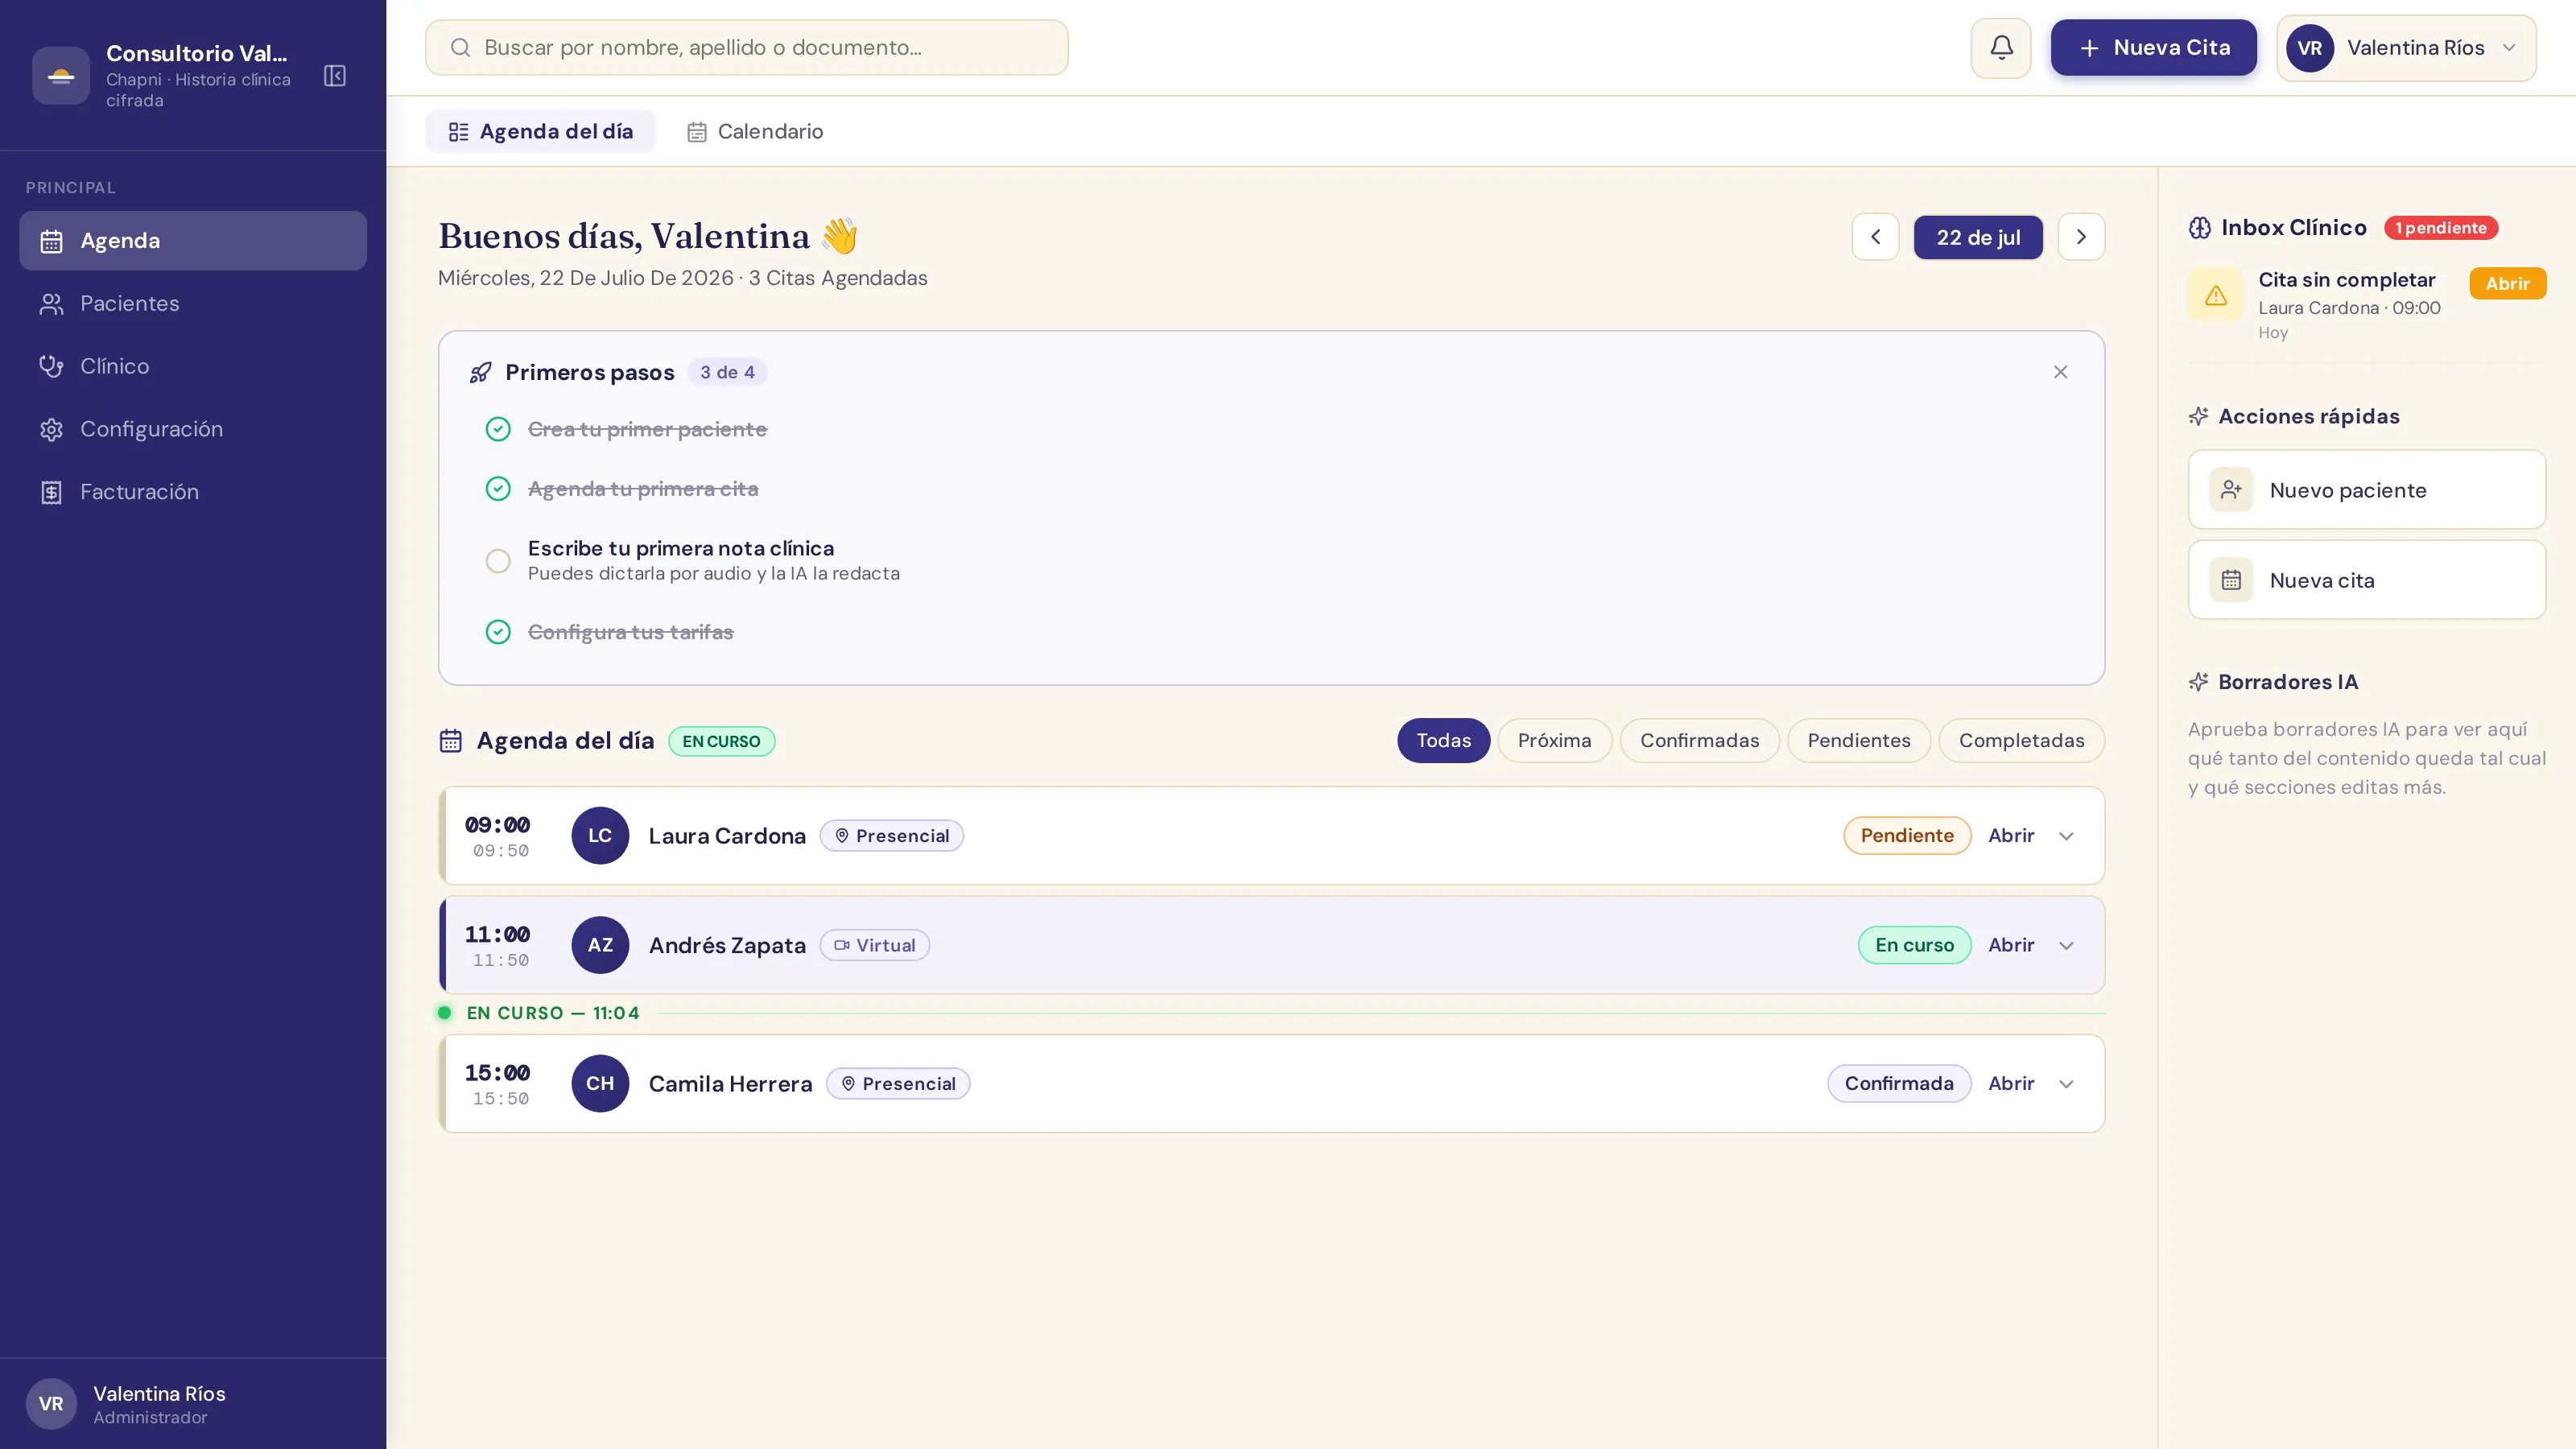Click the Consultorio logo icon
2576x1449 pixels.
61,76
